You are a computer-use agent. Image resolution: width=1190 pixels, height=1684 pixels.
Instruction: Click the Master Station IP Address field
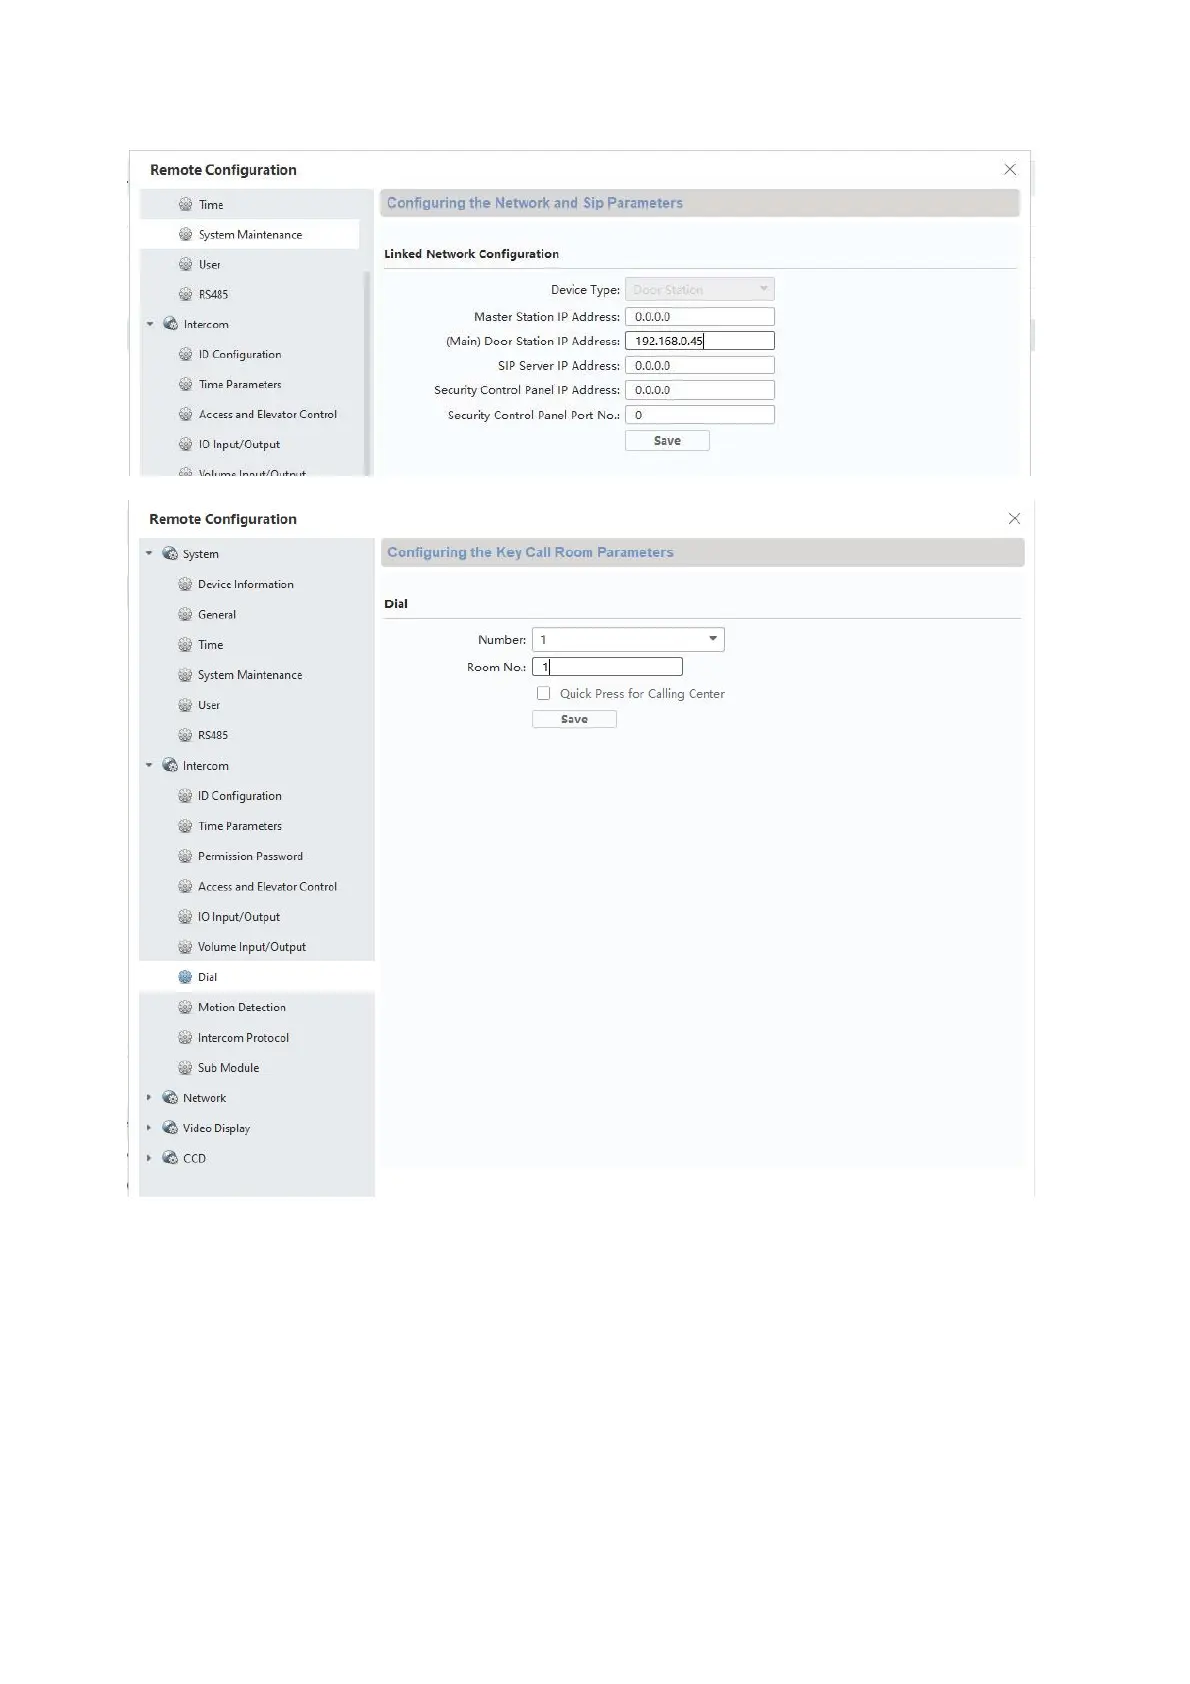(x=699, y=316)
